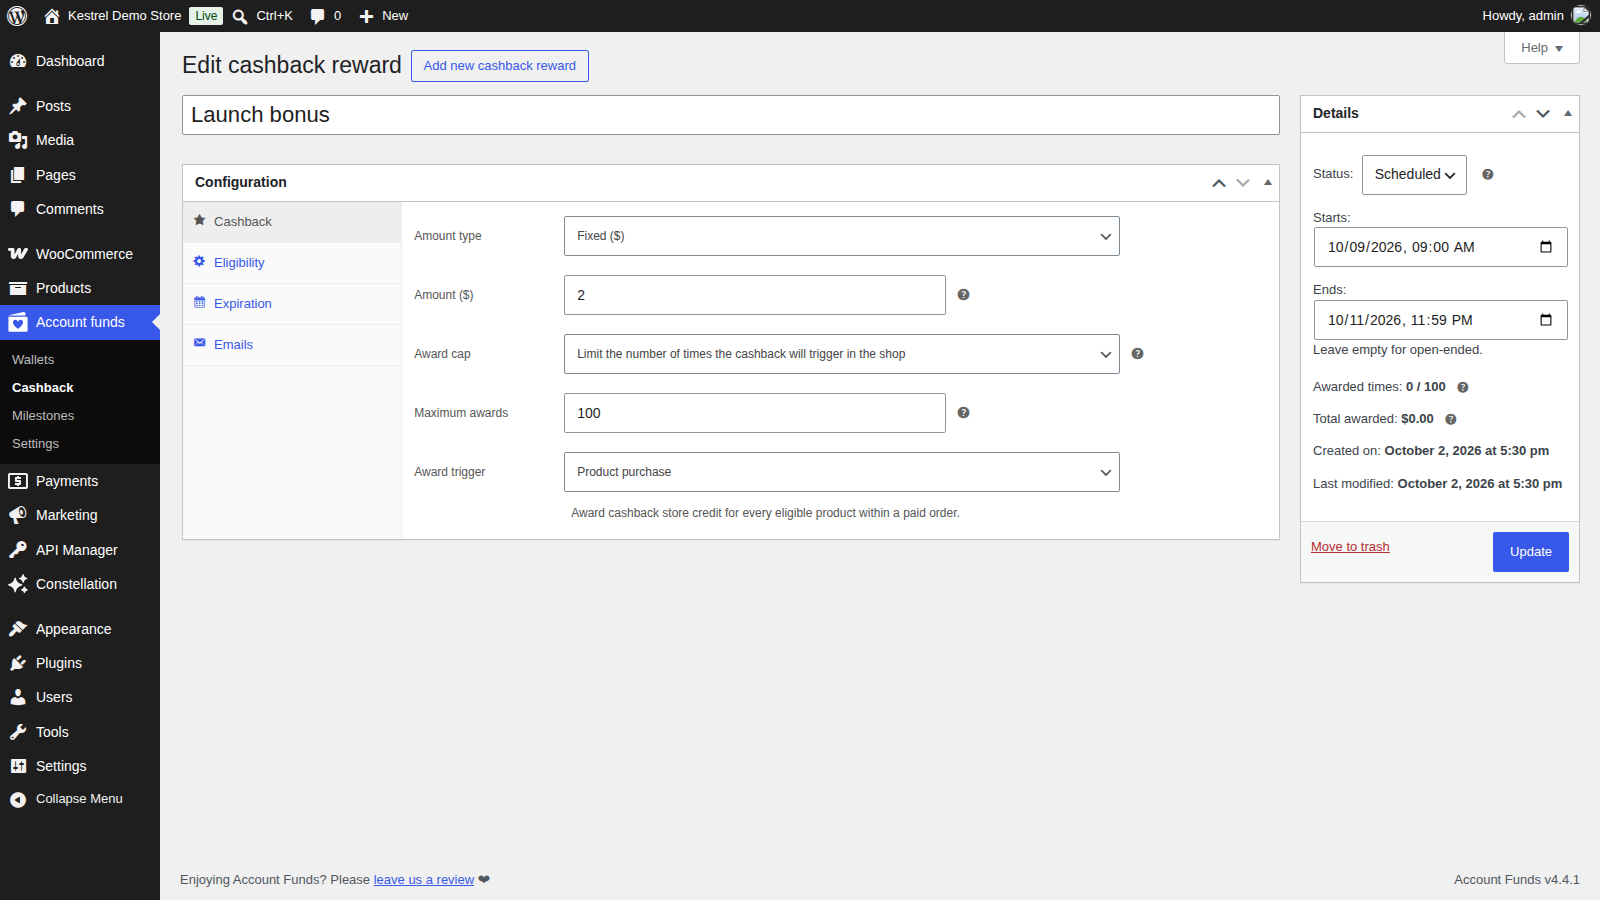The height and width of the screenshot is (900, 1600).
Task: Click the Ends date-time field
Action: (x=1440, y=320)
